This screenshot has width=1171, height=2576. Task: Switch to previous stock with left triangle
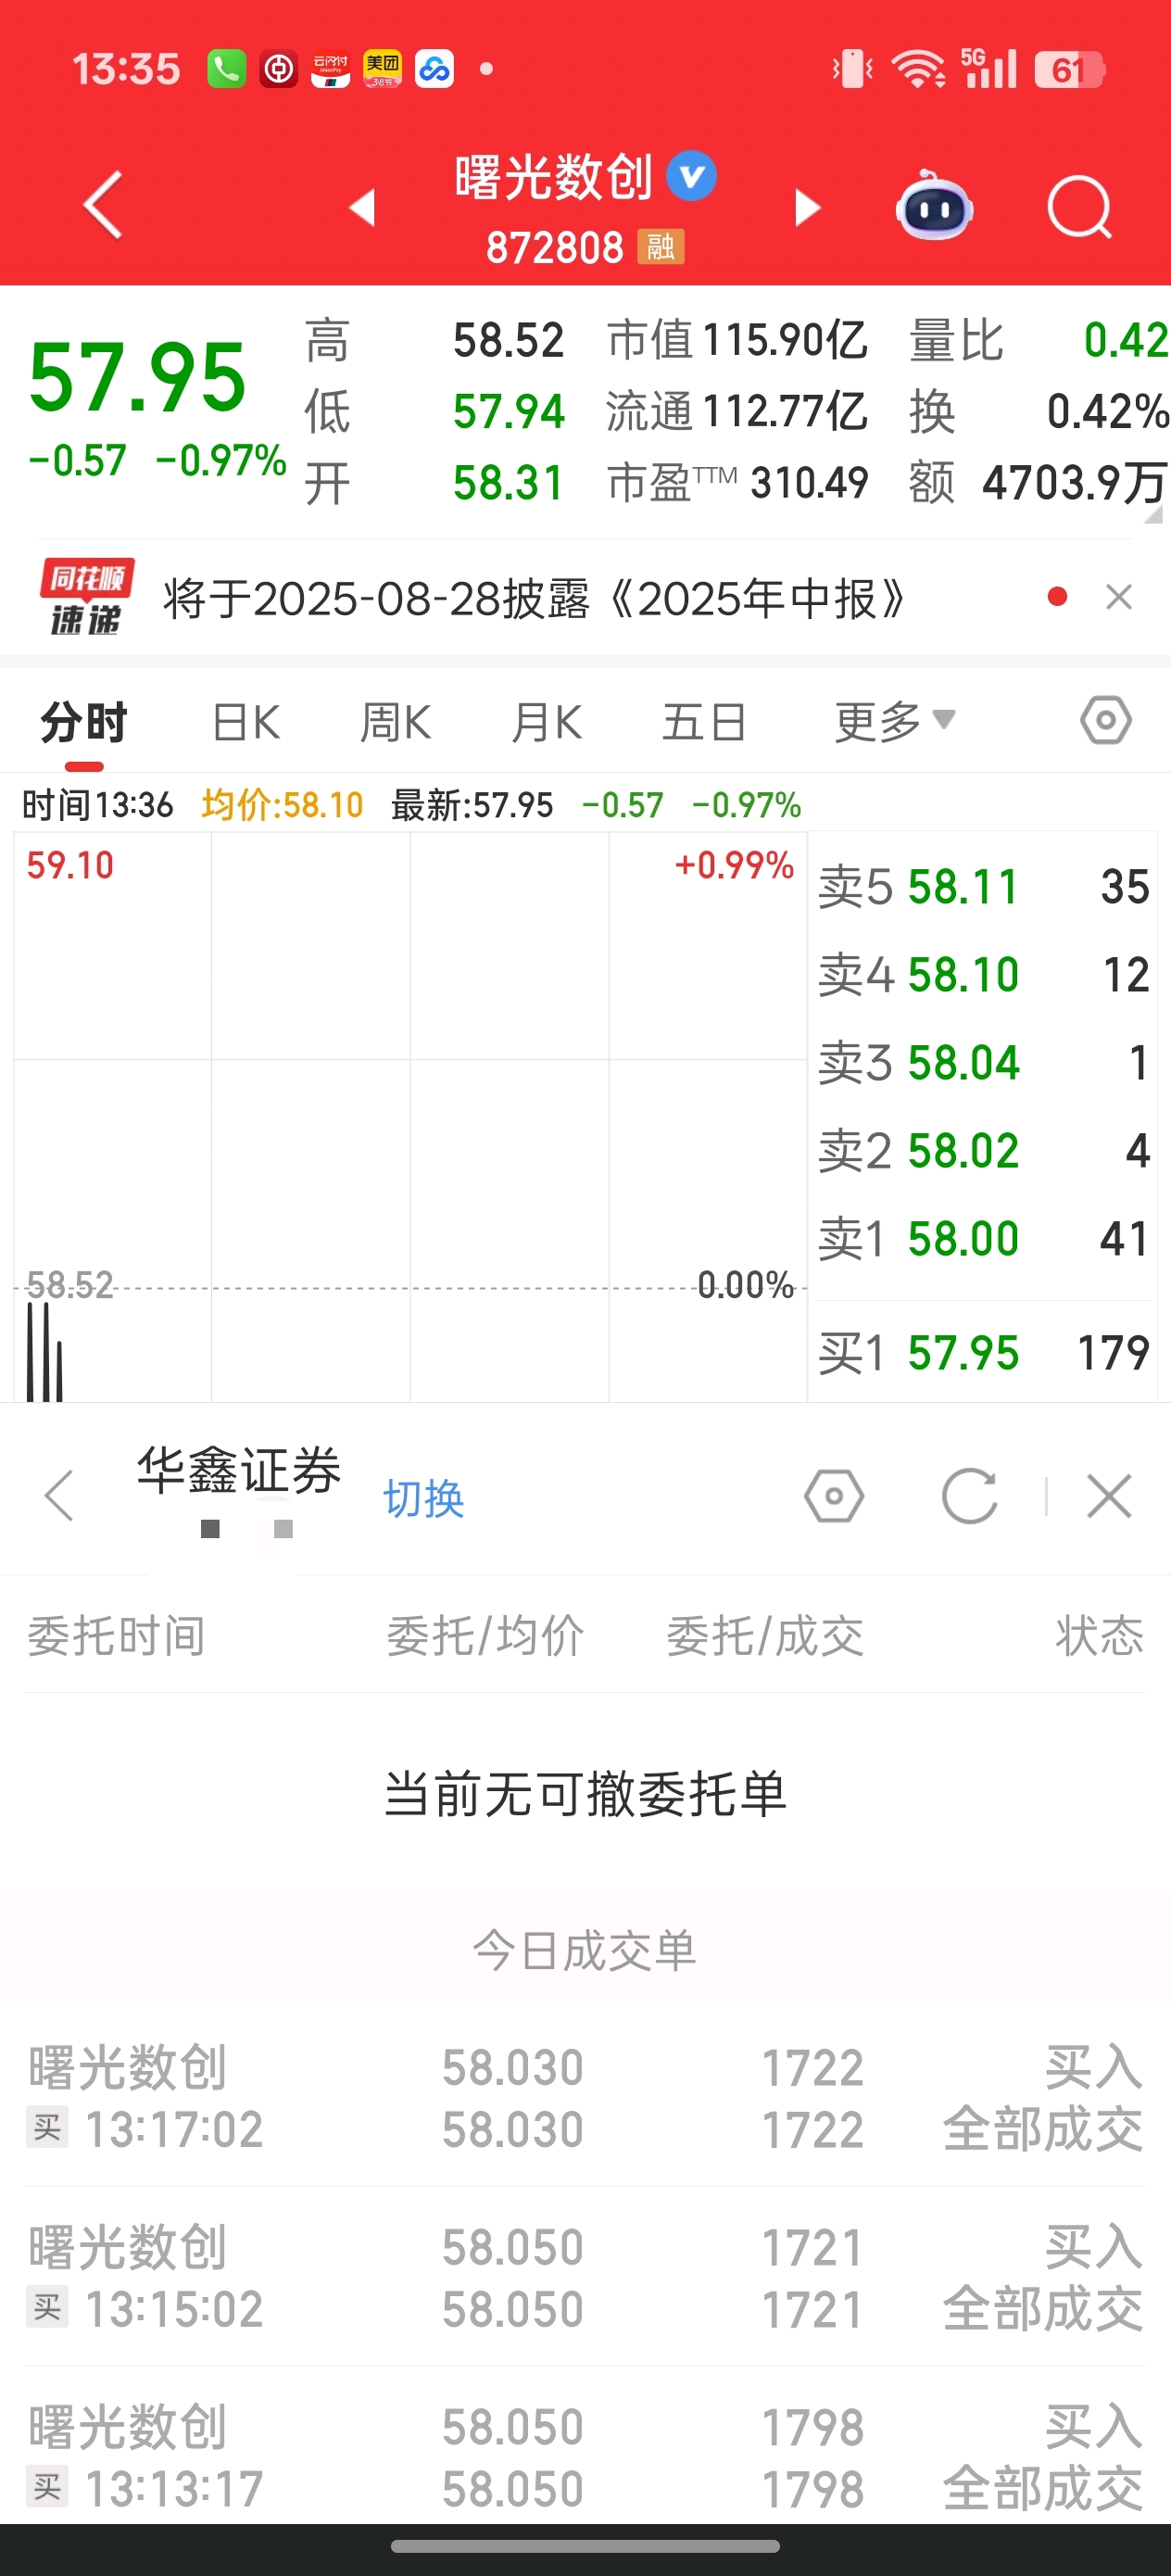(362, 207)
